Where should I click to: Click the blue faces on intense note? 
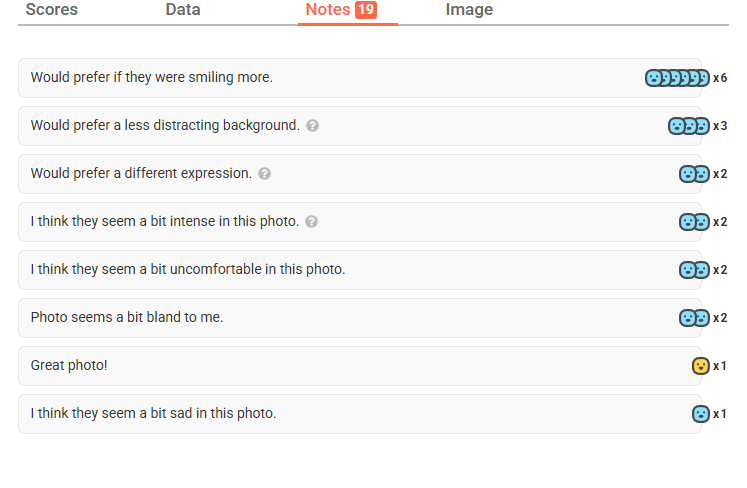point(694,222)
